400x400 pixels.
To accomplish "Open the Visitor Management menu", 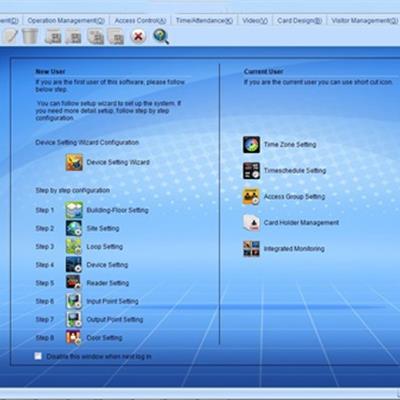I will tap(365, 21).
